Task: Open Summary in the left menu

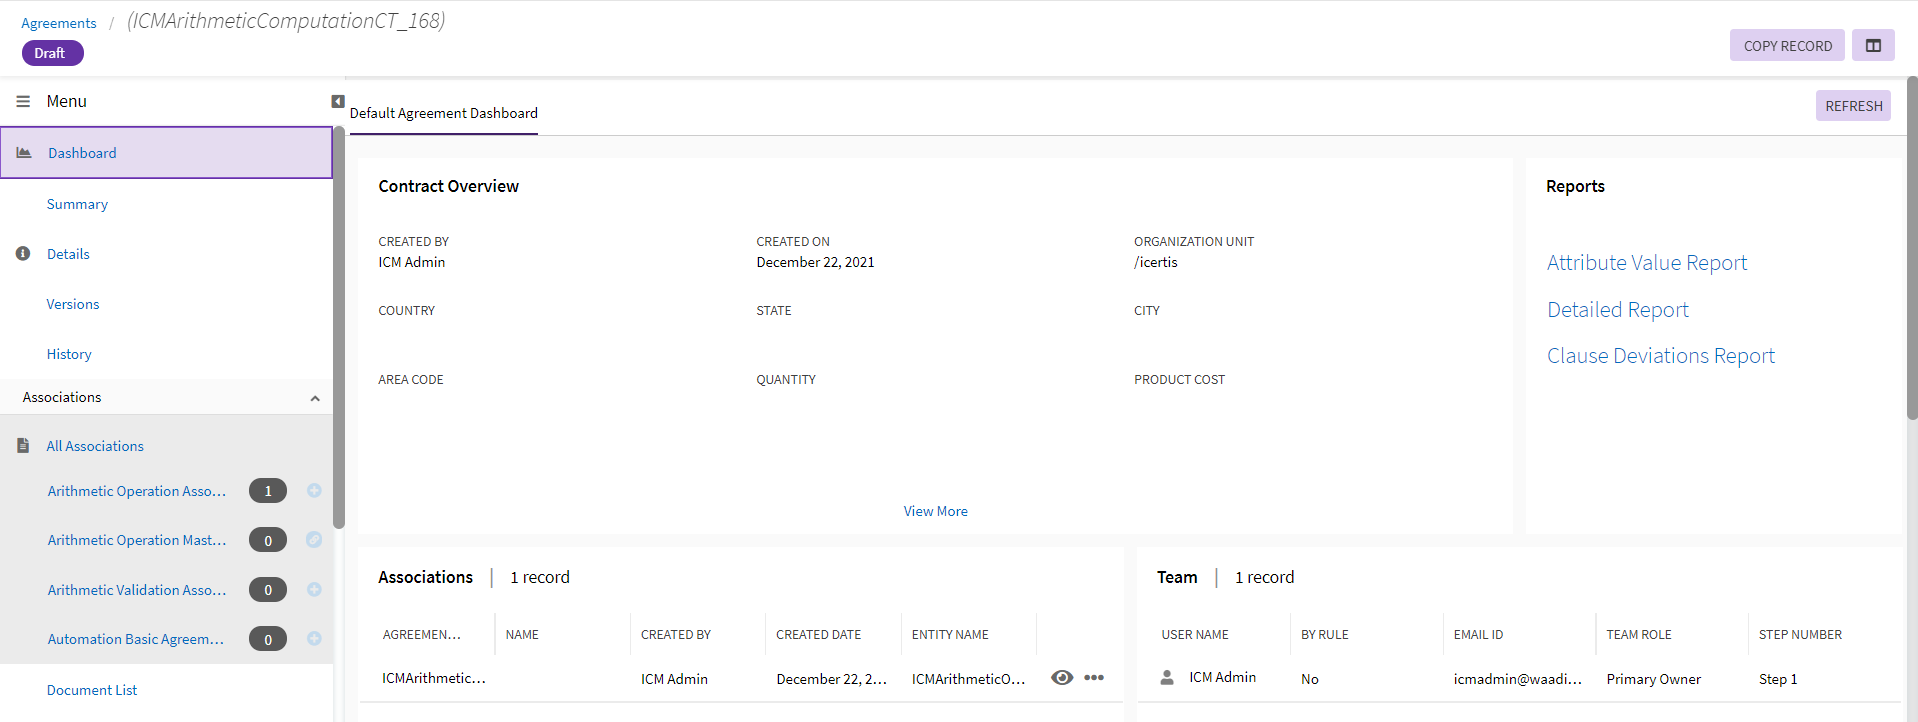Action: [x=77, y=204]
